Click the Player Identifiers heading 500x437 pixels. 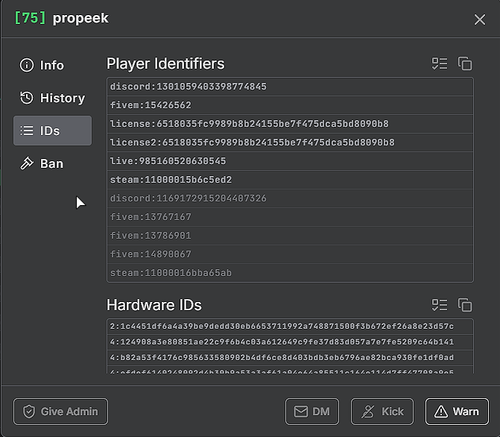coord(166,64)
